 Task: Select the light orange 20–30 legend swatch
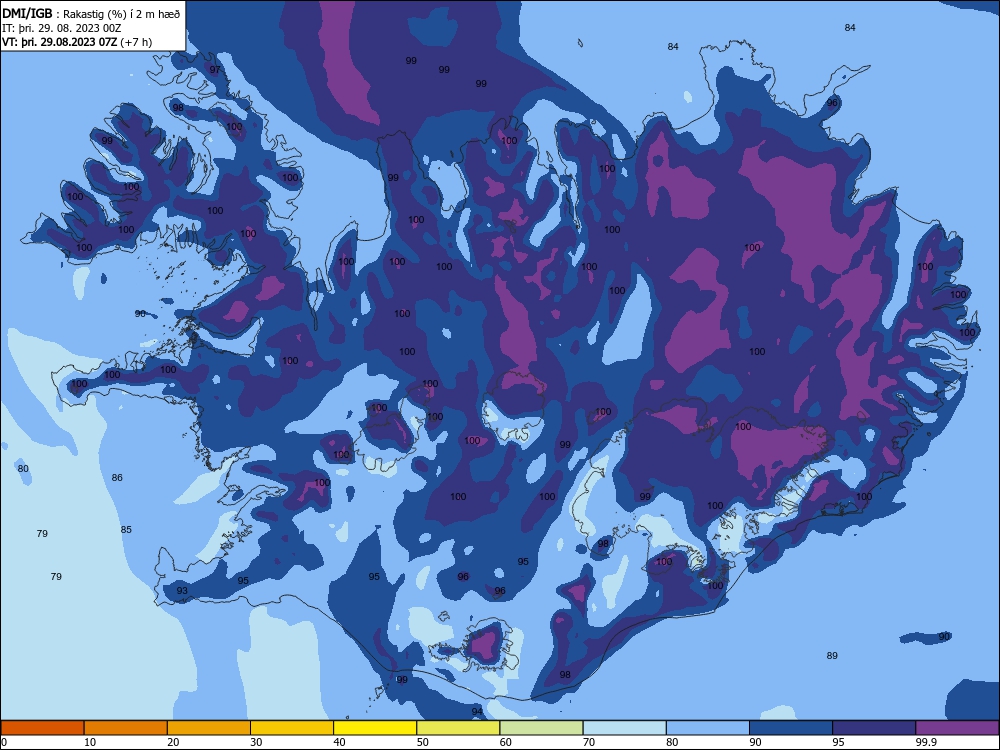click(x=209, y=728)
